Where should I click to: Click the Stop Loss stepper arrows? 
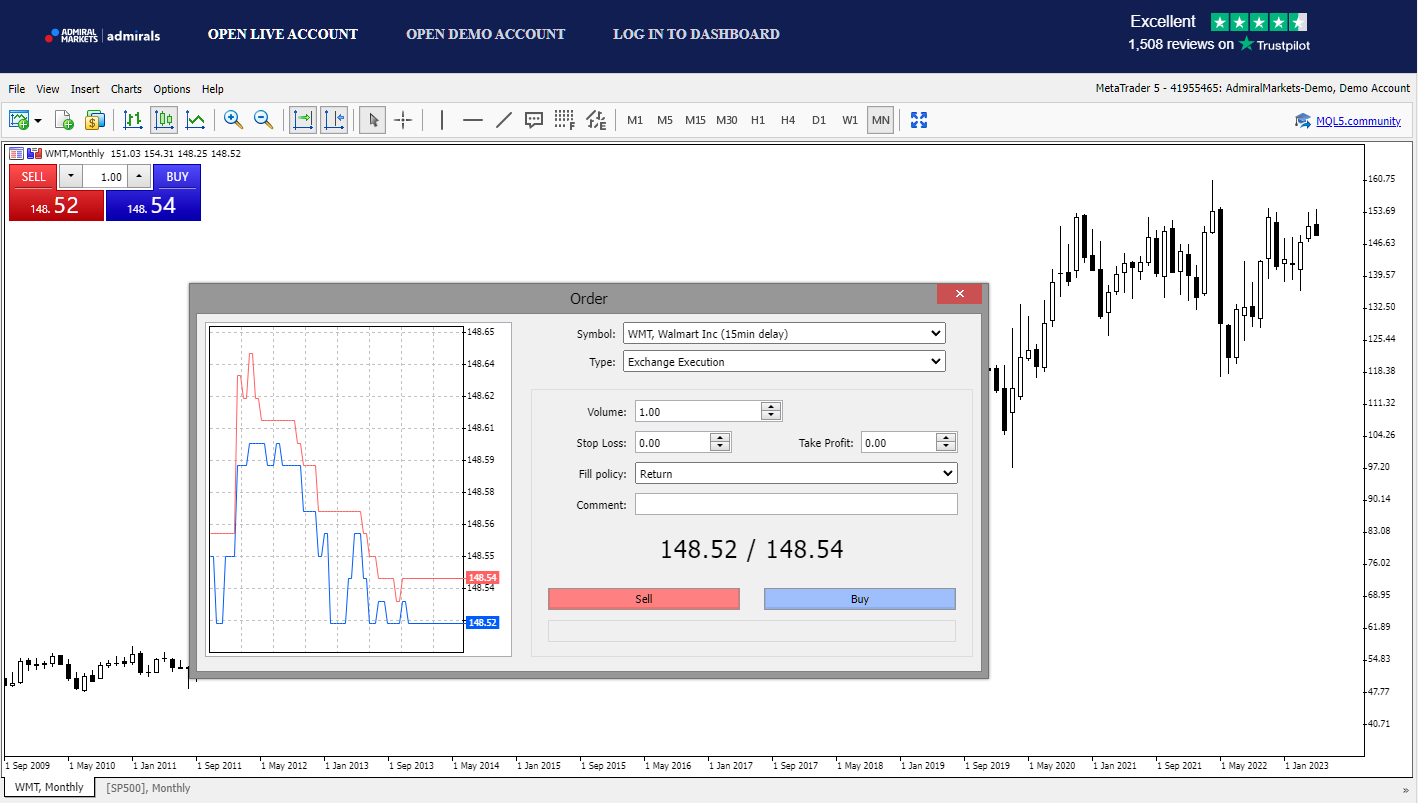coord(720,442)
